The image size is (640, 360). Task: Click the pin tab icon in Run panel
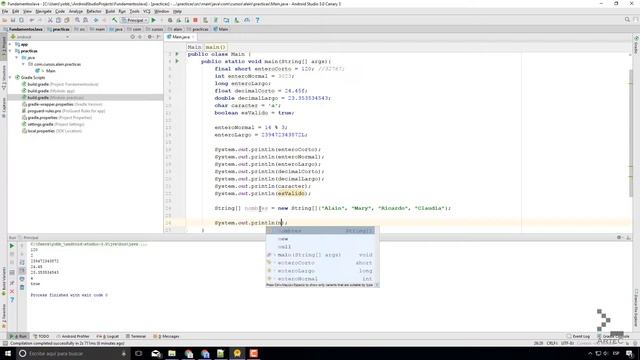pyautogui.click(x=12, y=282)
